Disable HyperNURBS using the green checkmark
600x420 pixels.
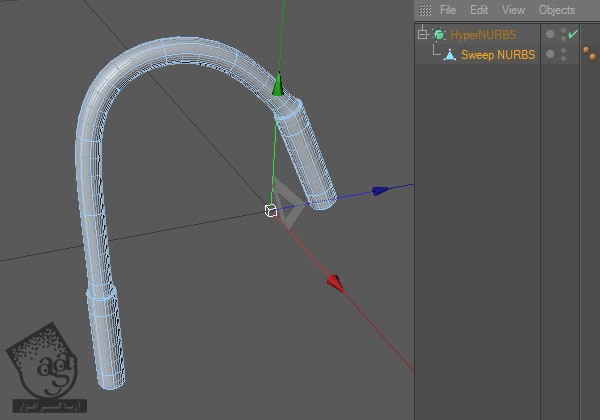(573, 34)
